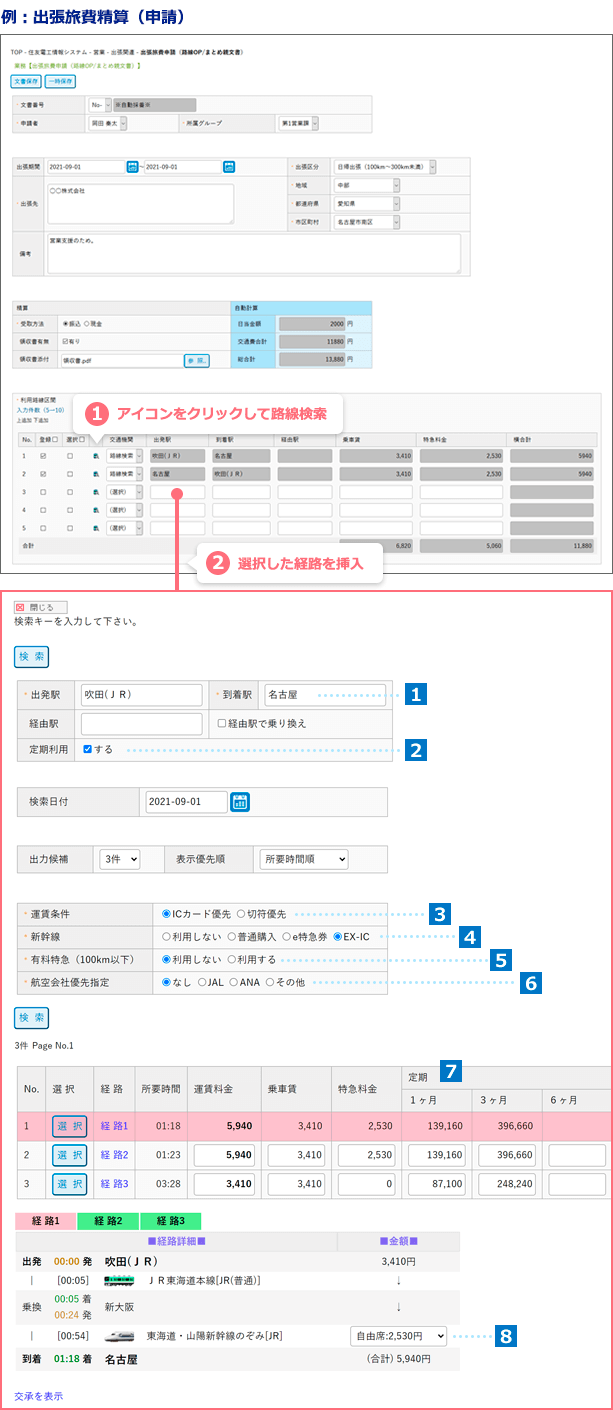
Task: Check 経由駅で乗り換え option
Action: point(222,723)
